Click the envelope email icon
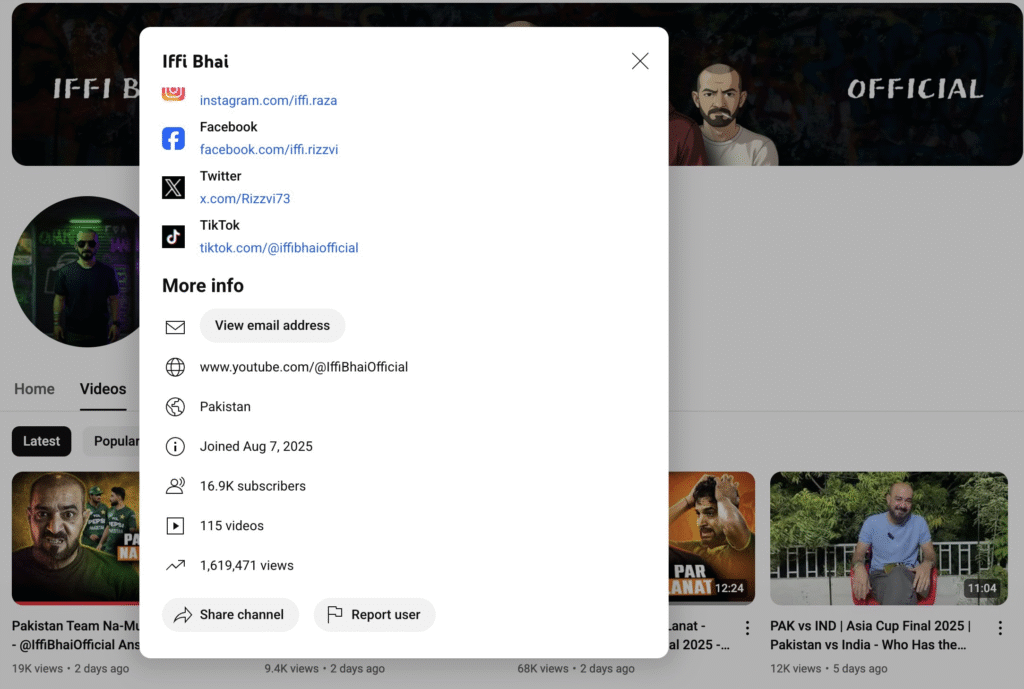The width and height of the screenshot is (1024, 689). (x=175, y=326)
